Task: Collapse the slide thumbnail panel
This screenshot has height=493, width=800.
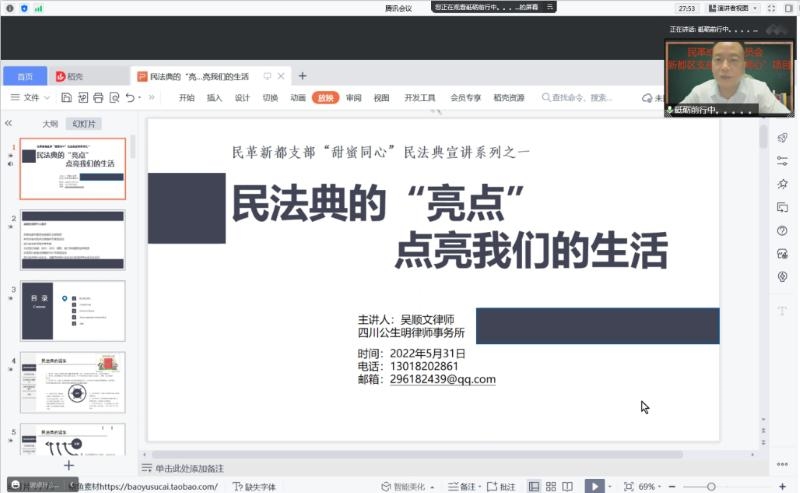Action: point(9,123)
